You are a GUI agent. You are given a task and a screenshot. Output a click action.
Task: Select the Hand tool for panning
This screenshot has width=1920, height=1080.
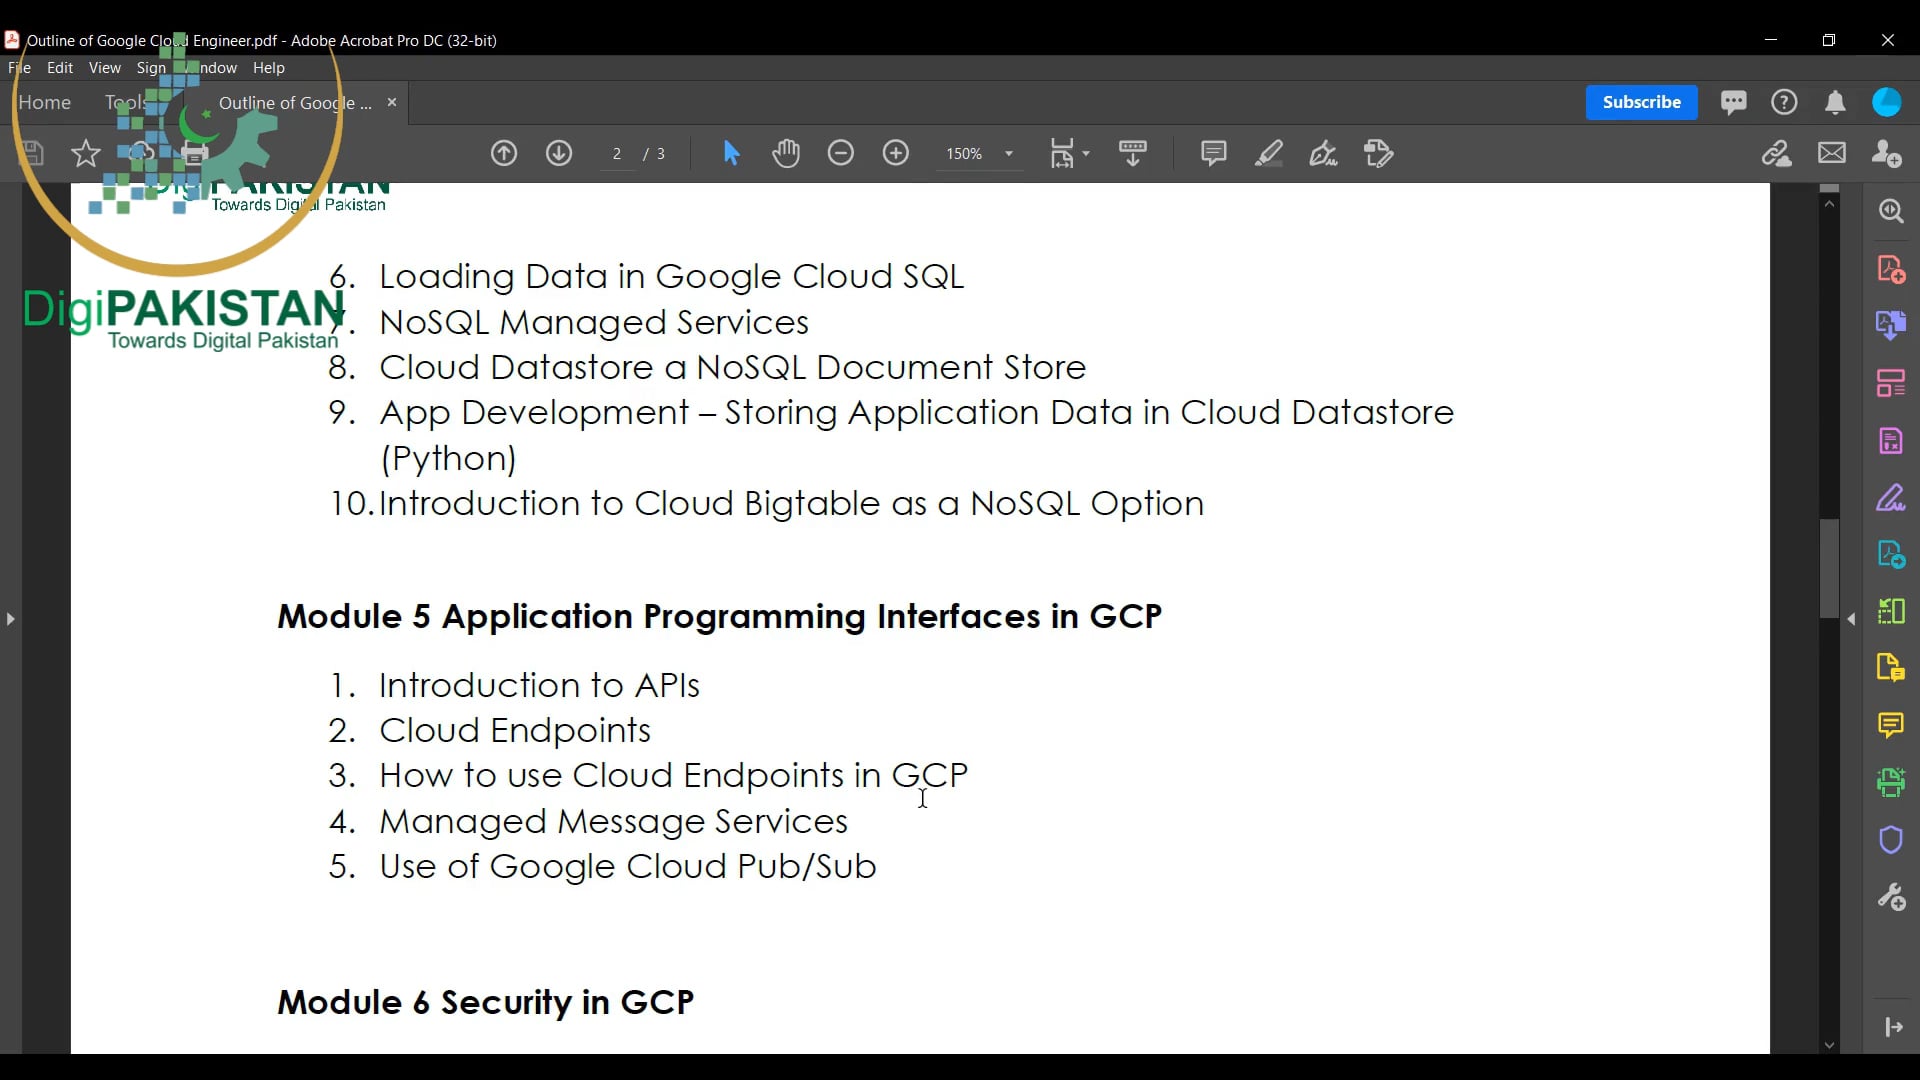(x=786, y=153)
